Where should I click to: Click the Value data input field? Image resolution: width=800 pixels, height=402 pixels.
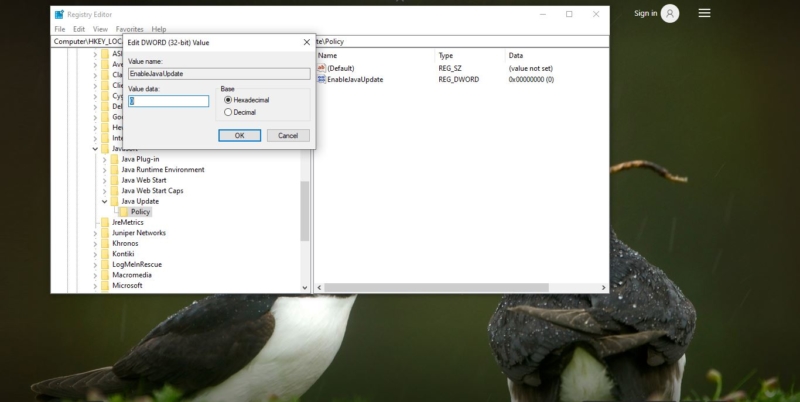click(168, 101)
